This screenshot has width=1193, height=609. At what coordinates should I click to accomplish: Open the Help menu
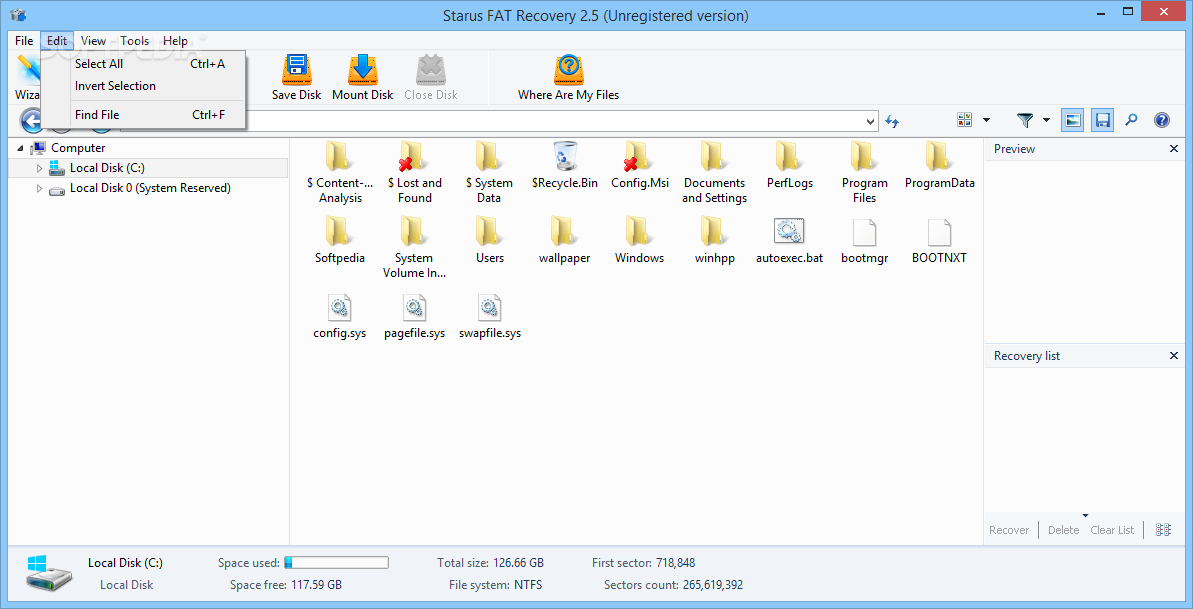pyautogui.click(x=175, y=40)
